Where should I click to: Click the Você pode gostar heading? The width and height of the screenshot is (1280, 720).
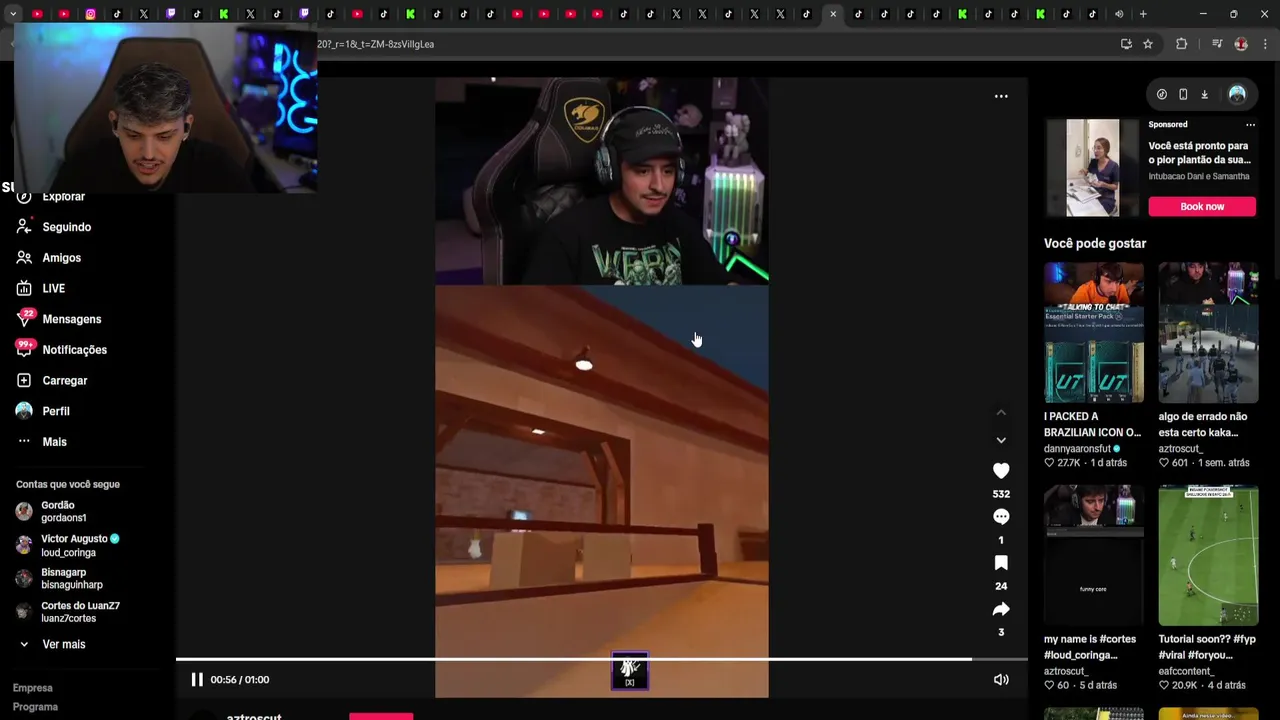coord(1095,243)
